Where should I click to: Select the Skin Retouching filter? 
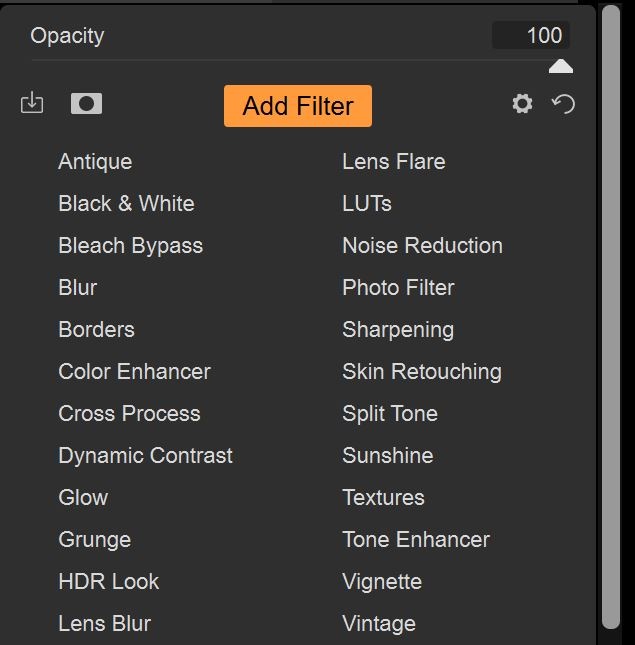click(422, 372)
